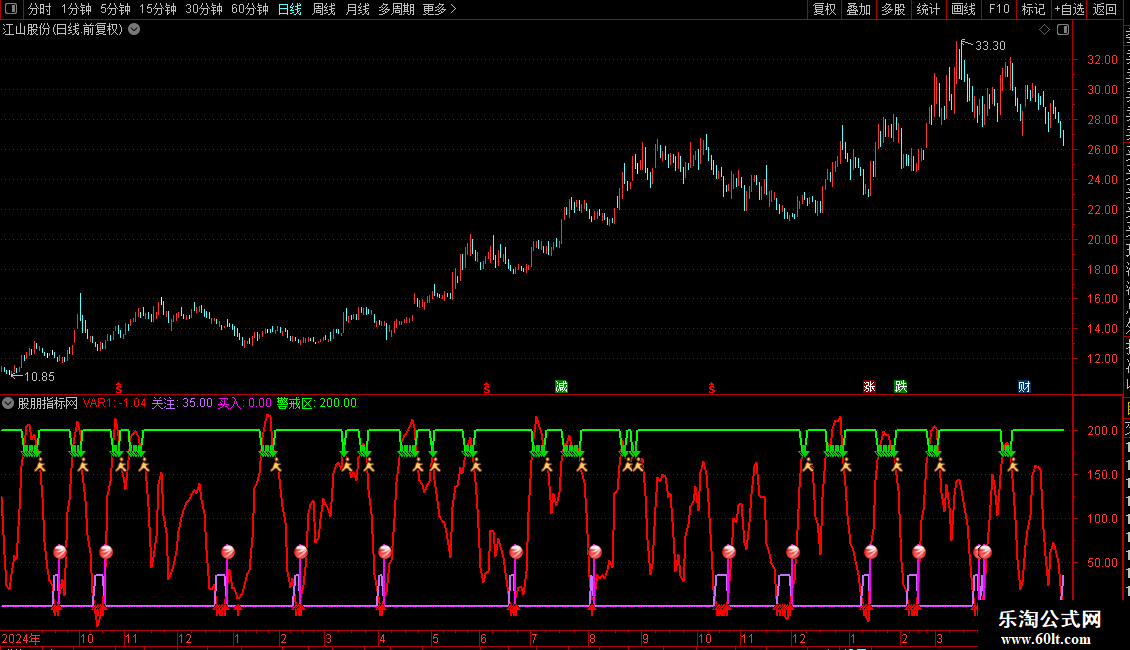Image resolution: width=1130 pixels, height=650 pixels.
Task: Click the 10.85 low price label
Action: pos(40,376)
